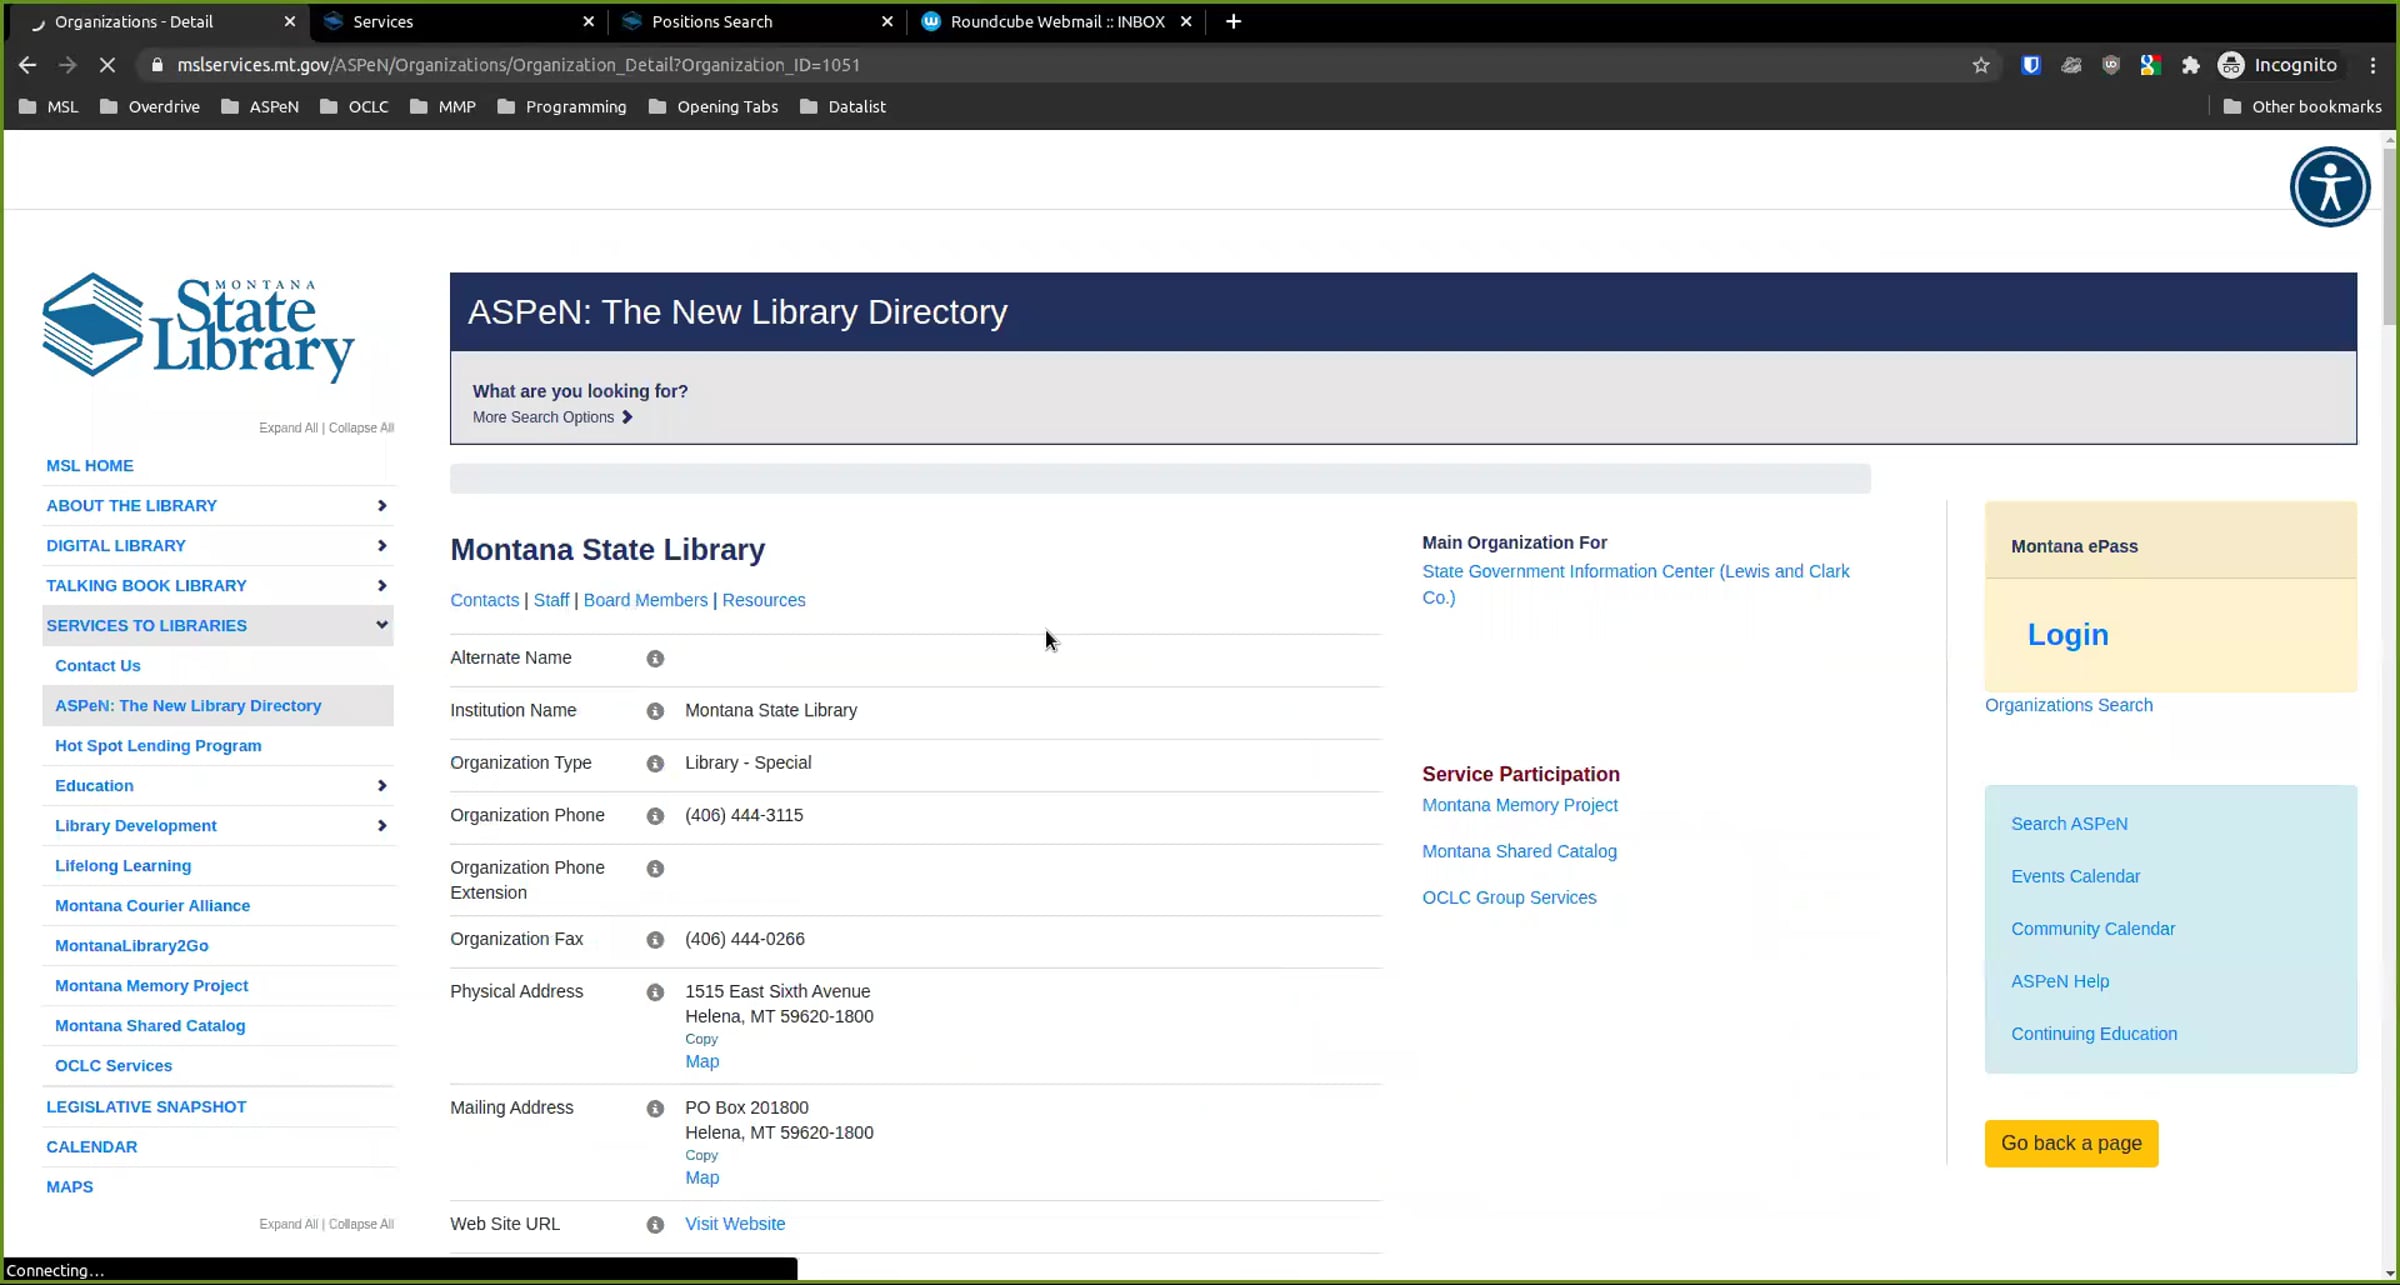Expand More Search Options
The image size is (2400, 1285).
tap(552, 417)
